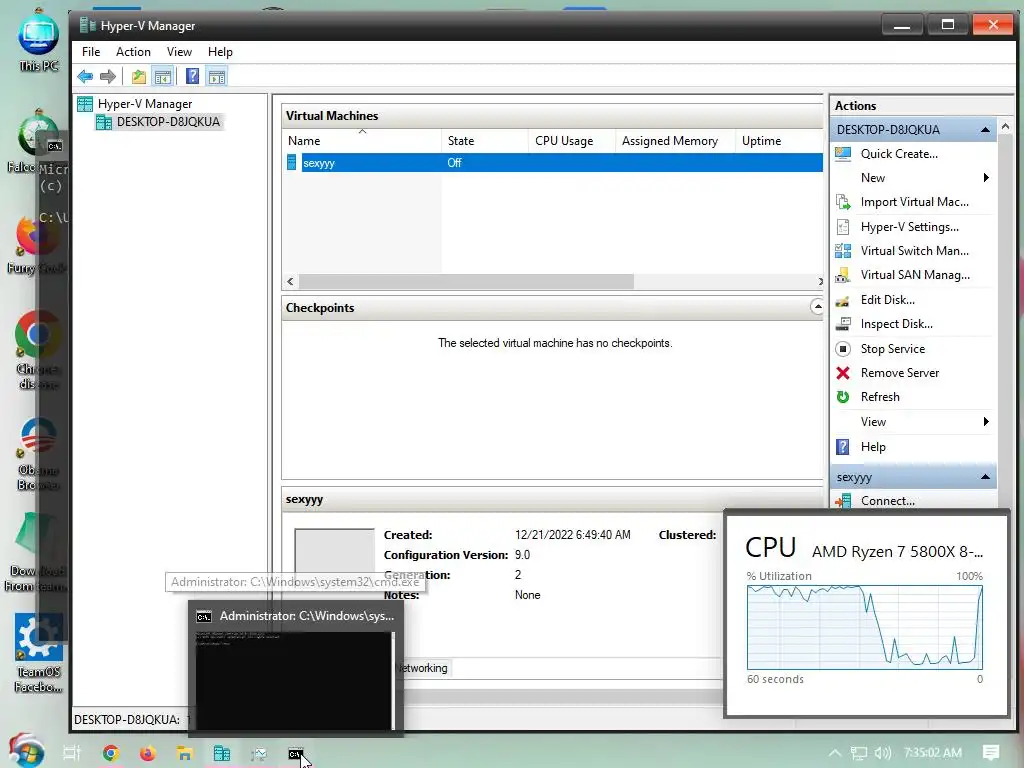Viewport: 1024px width, 768px height.
Task: Click Hyper-V Settings action
Action: (910, 227)
